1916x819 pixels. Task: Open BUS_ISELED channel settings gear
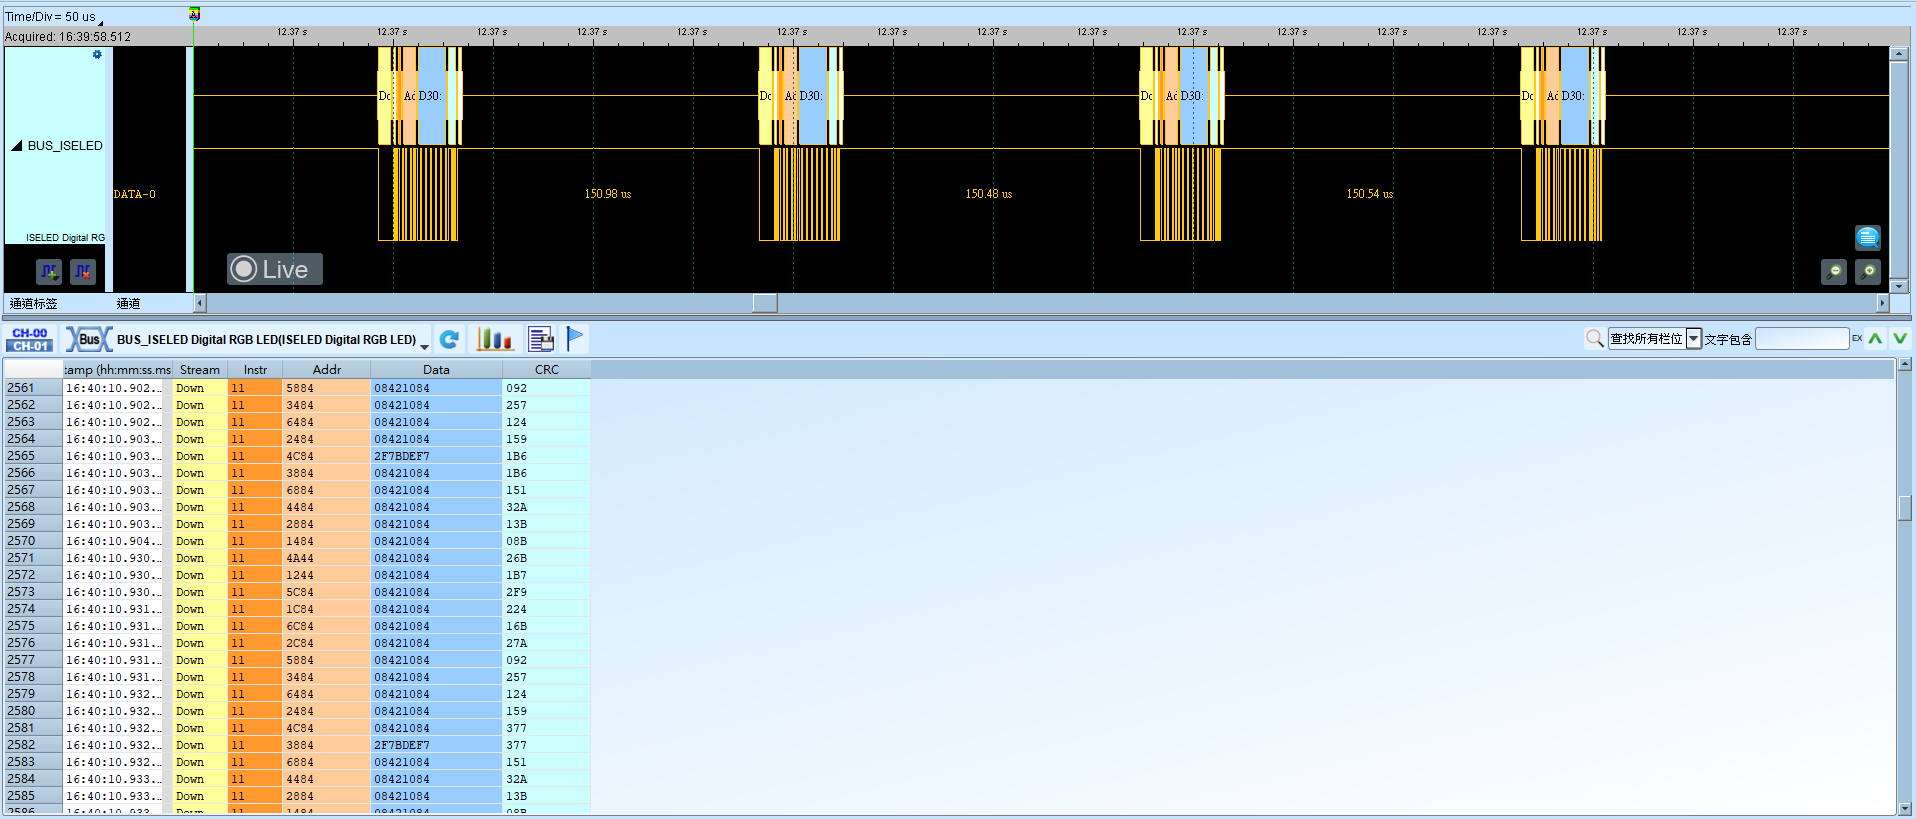tap(97, 55)
